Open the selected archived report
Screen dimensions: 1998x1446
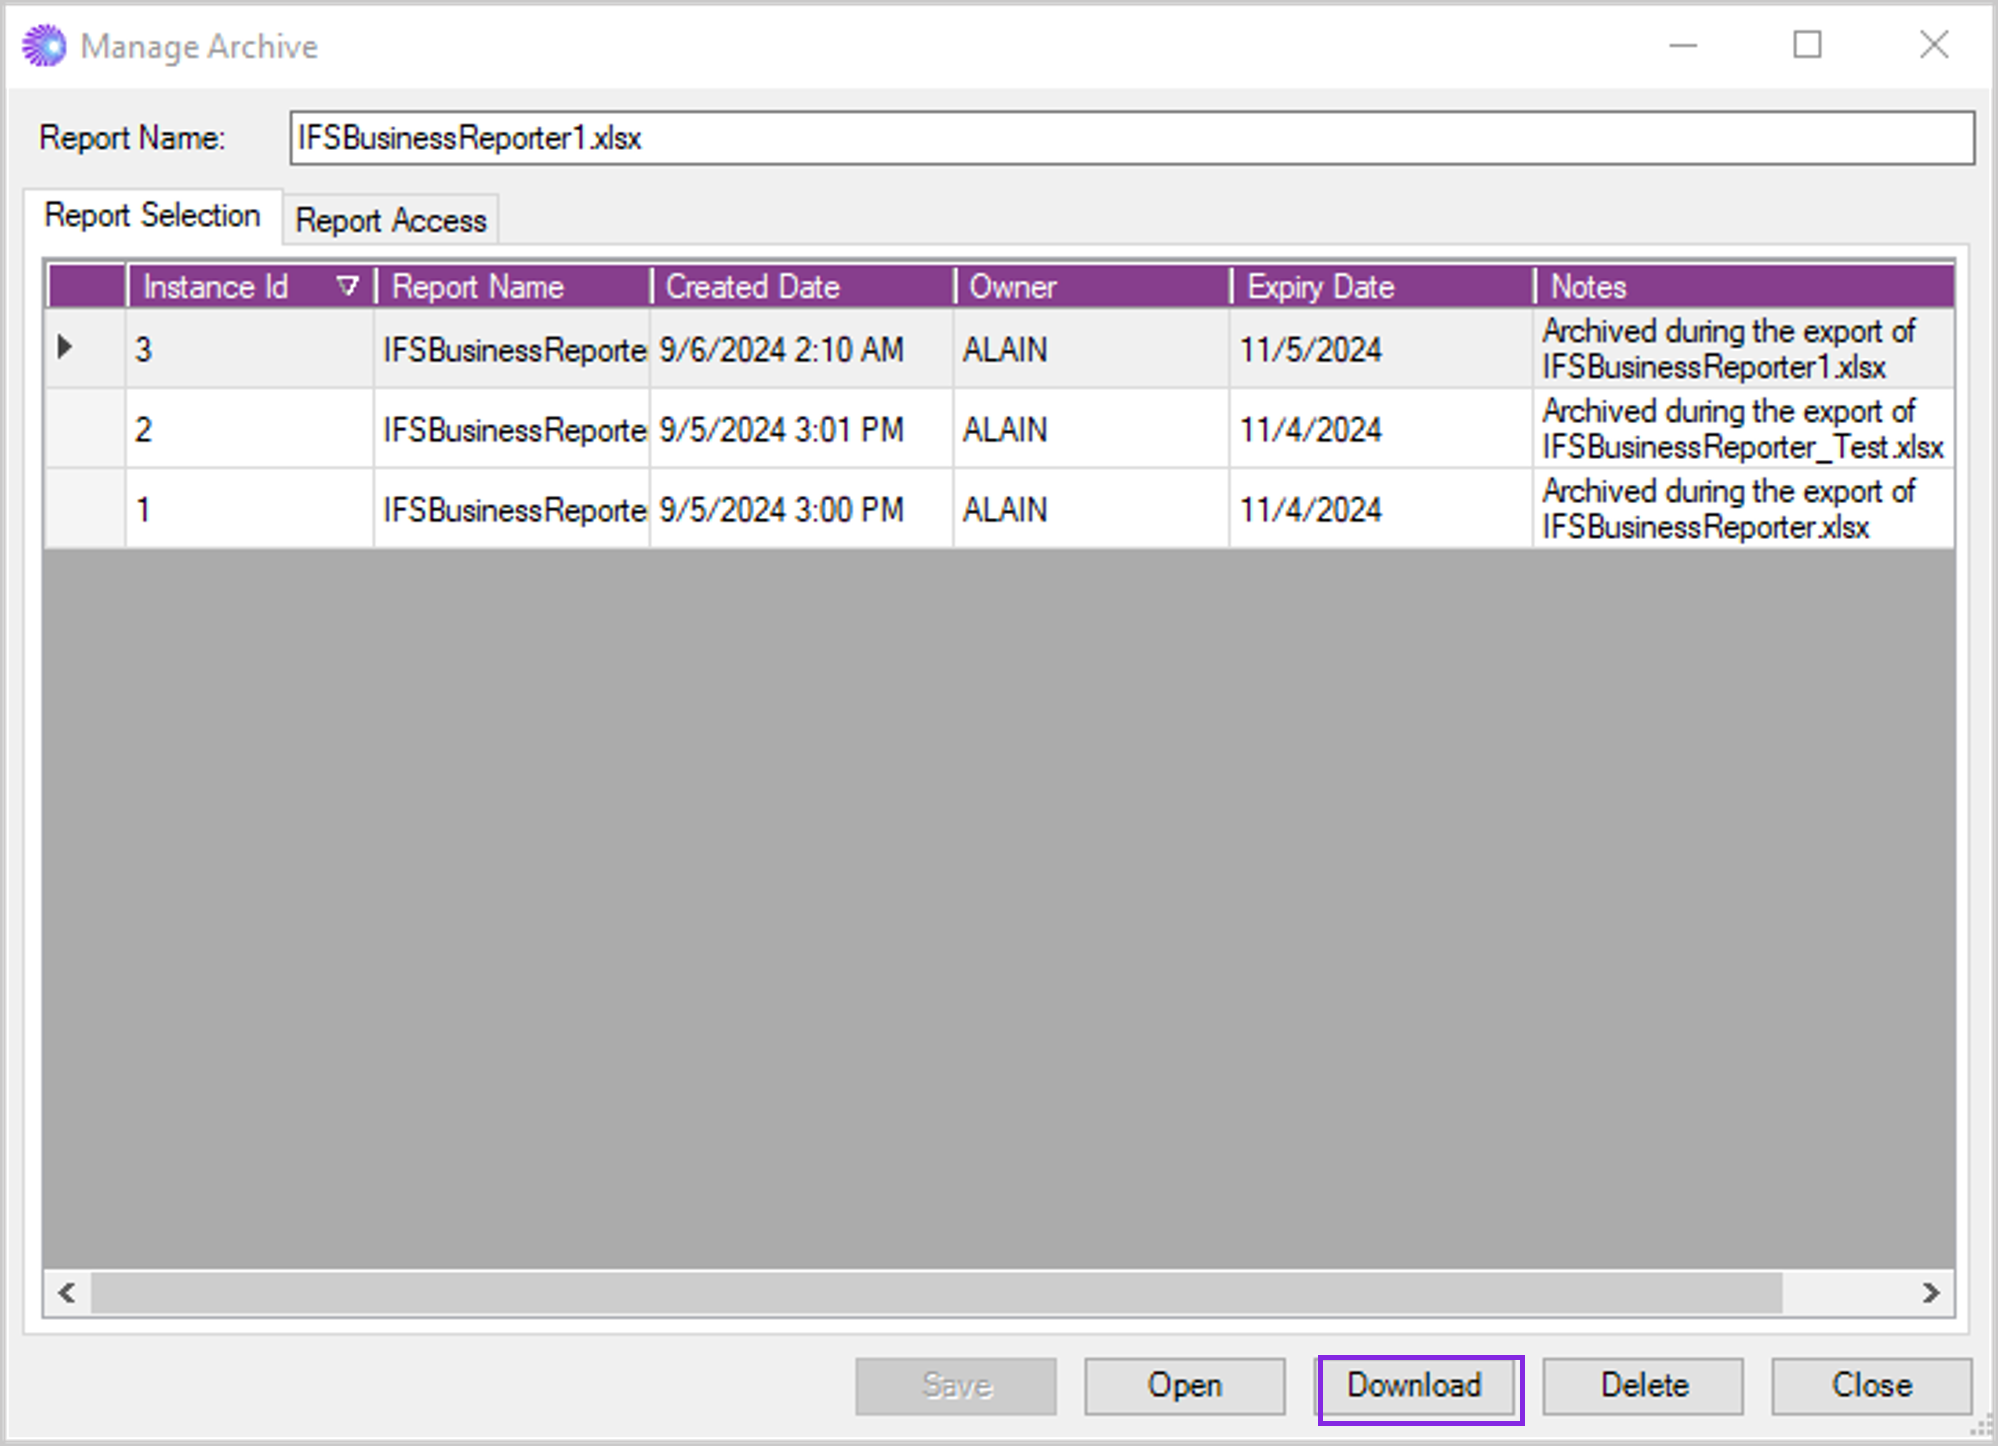pyautogui.click(x=1184, y=1385)
